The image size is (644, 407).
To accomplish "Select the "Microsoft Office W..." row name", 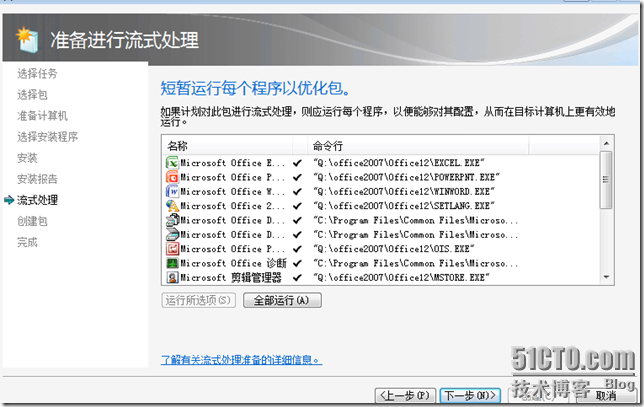I will point(232,192).
